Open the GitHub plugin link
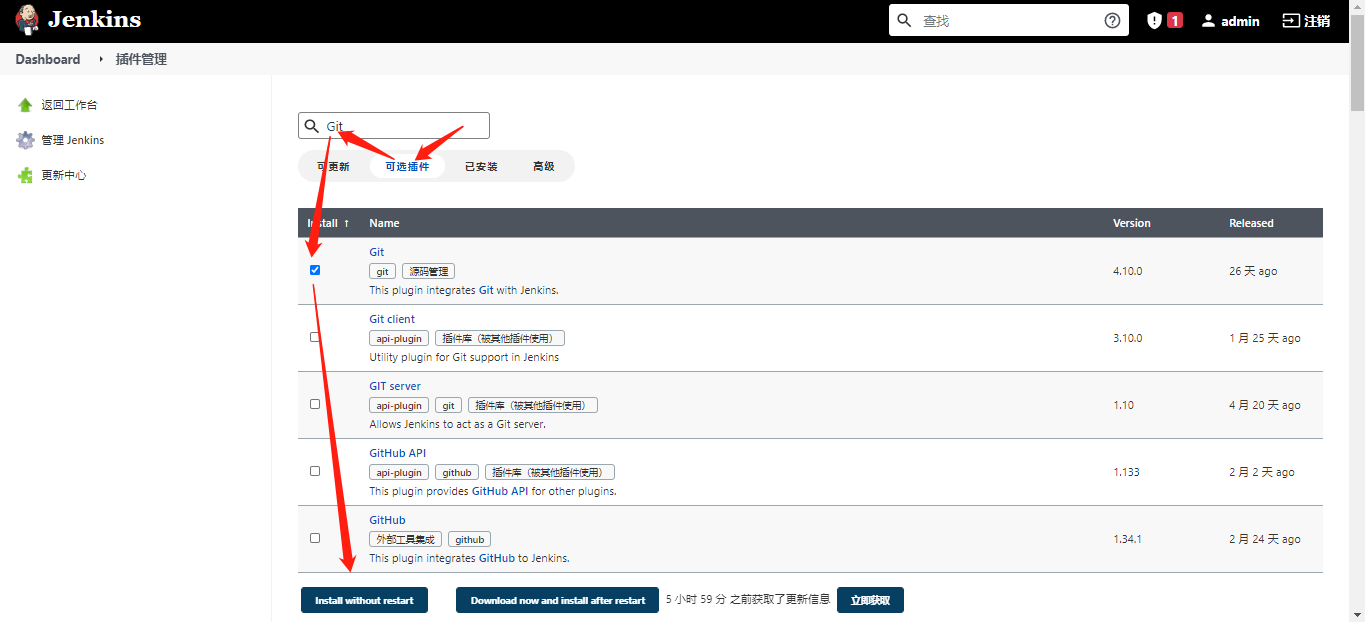 [x=387, y=520]
